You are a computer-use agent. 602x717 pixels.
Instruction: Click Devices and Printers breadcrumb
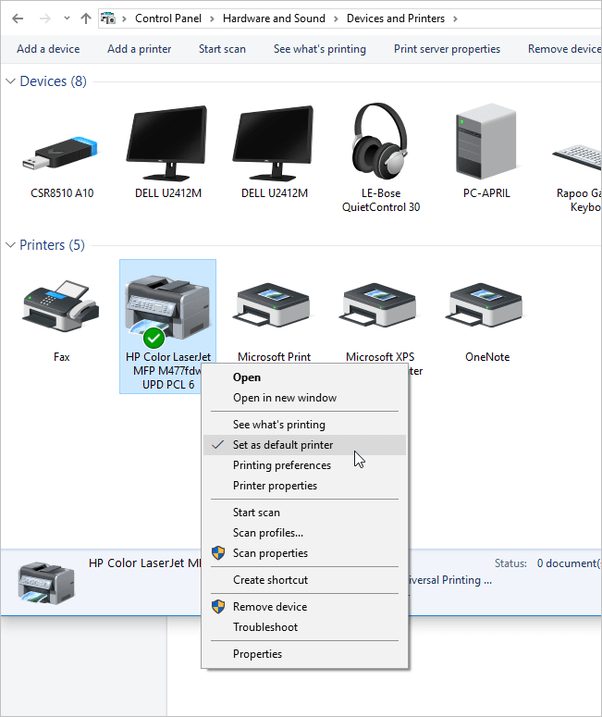395,18
